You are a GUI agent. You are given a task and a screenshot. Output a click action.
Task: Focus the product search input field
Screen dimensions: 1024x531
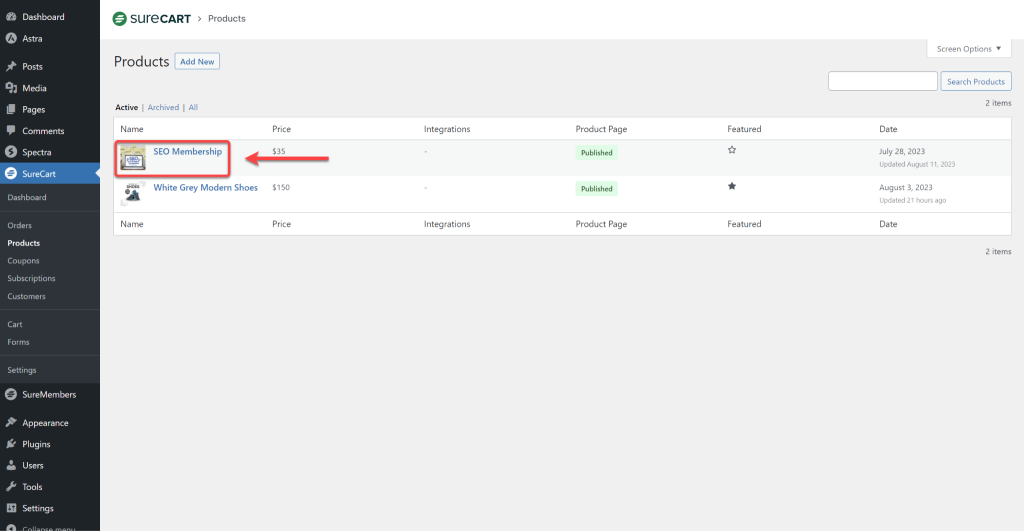(x=882, y=81)
